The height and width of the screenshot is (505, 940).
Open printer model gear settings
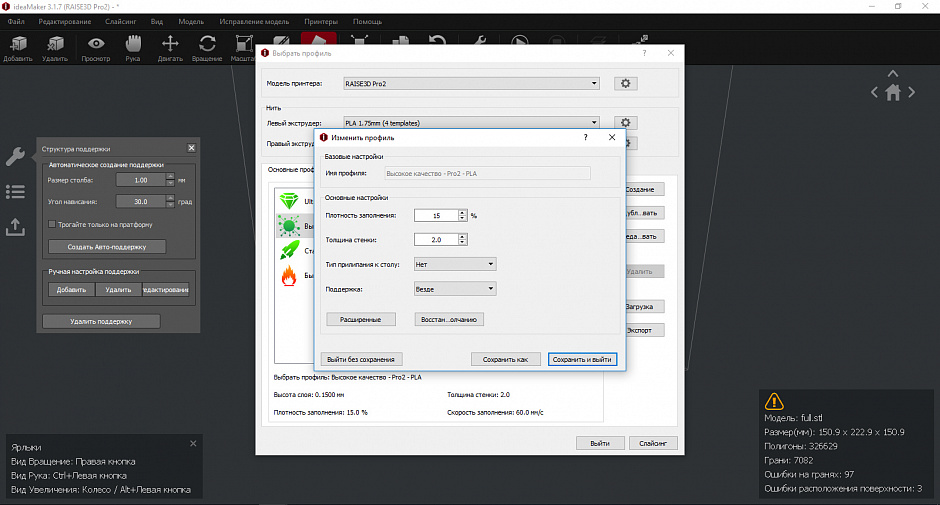coord(625,83)
